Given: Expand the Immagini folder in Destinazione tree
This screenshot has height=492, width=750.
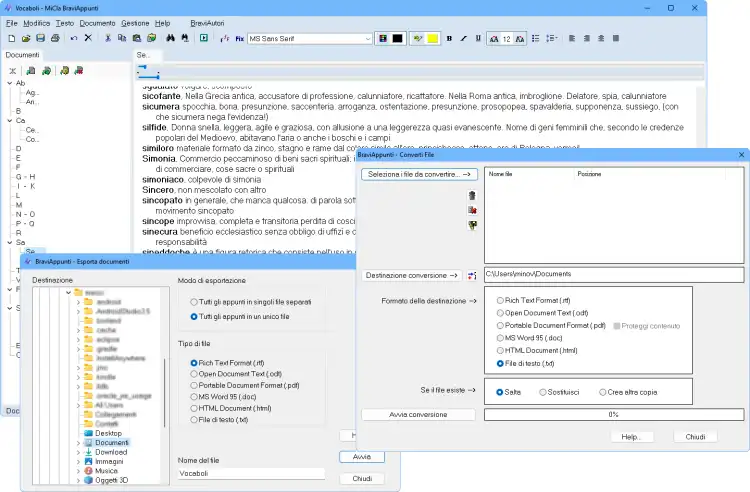Looking at the screenshot, I should tap(78, 462).
